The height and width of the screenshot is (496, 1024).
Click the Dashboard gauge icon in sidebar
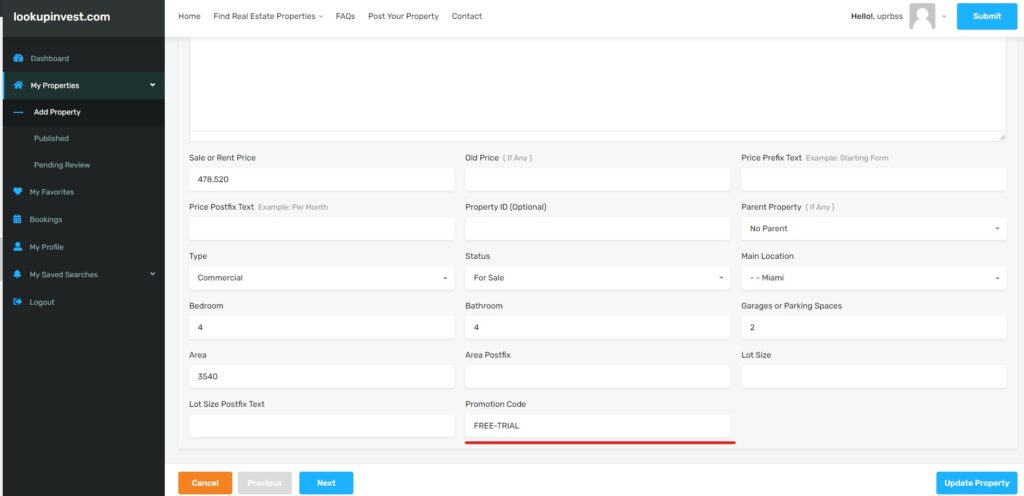coord(18,59)
